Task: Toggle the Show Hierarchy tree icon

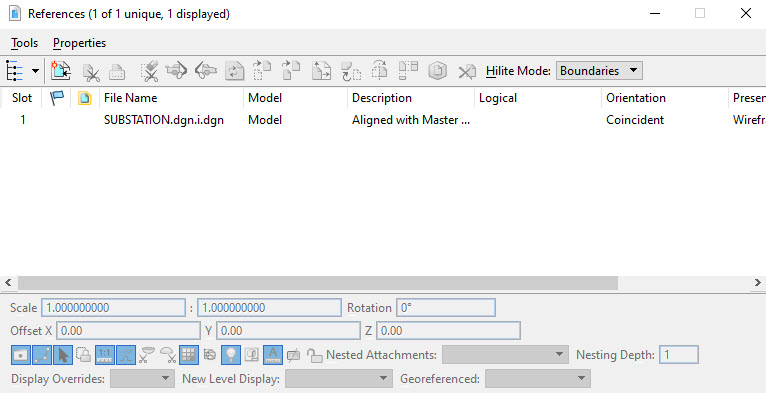Action: point(15,71)
